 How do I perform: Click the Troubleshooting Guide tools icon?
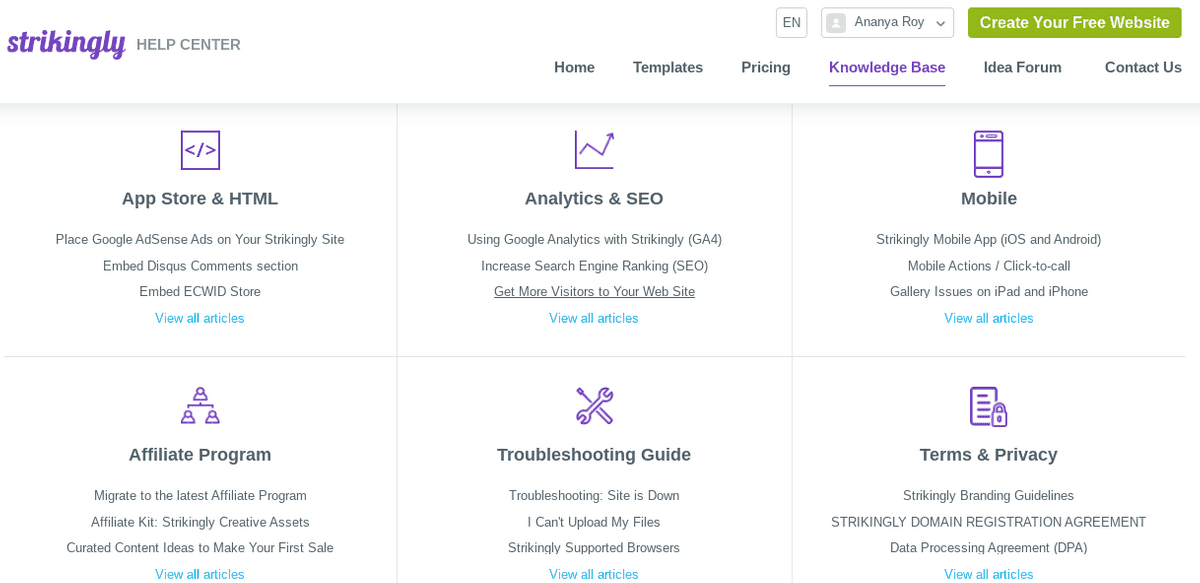[x=594, y=405]
